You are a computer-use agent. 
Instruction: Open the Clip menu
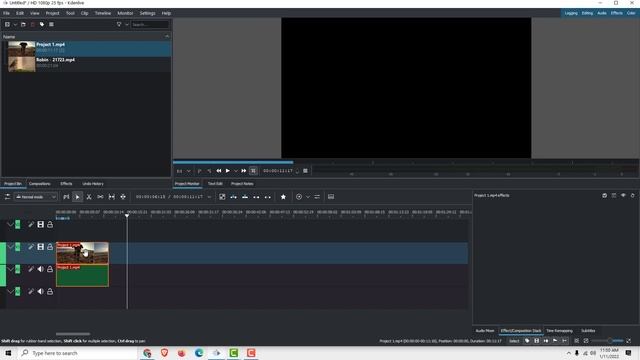[x=84, y=13]
